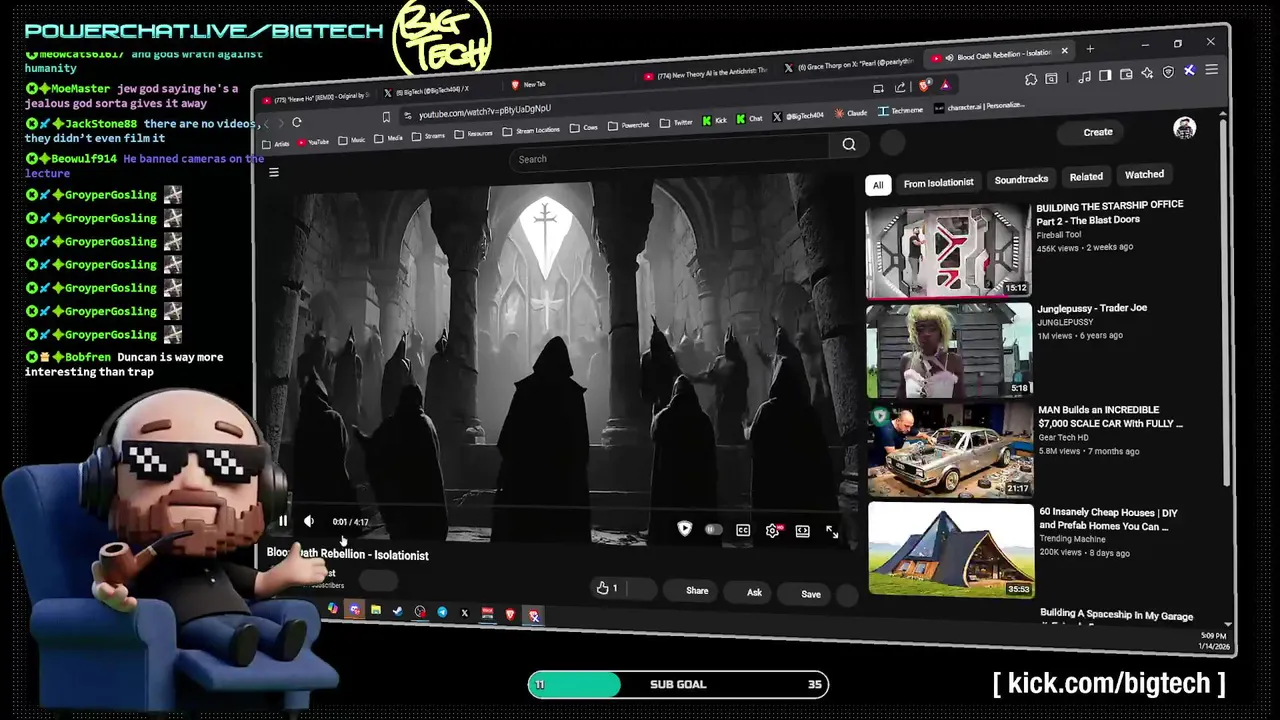Open the Cows bookmarks folder
Viewport: 1280px width, 720px height.
tap(584, 127)
